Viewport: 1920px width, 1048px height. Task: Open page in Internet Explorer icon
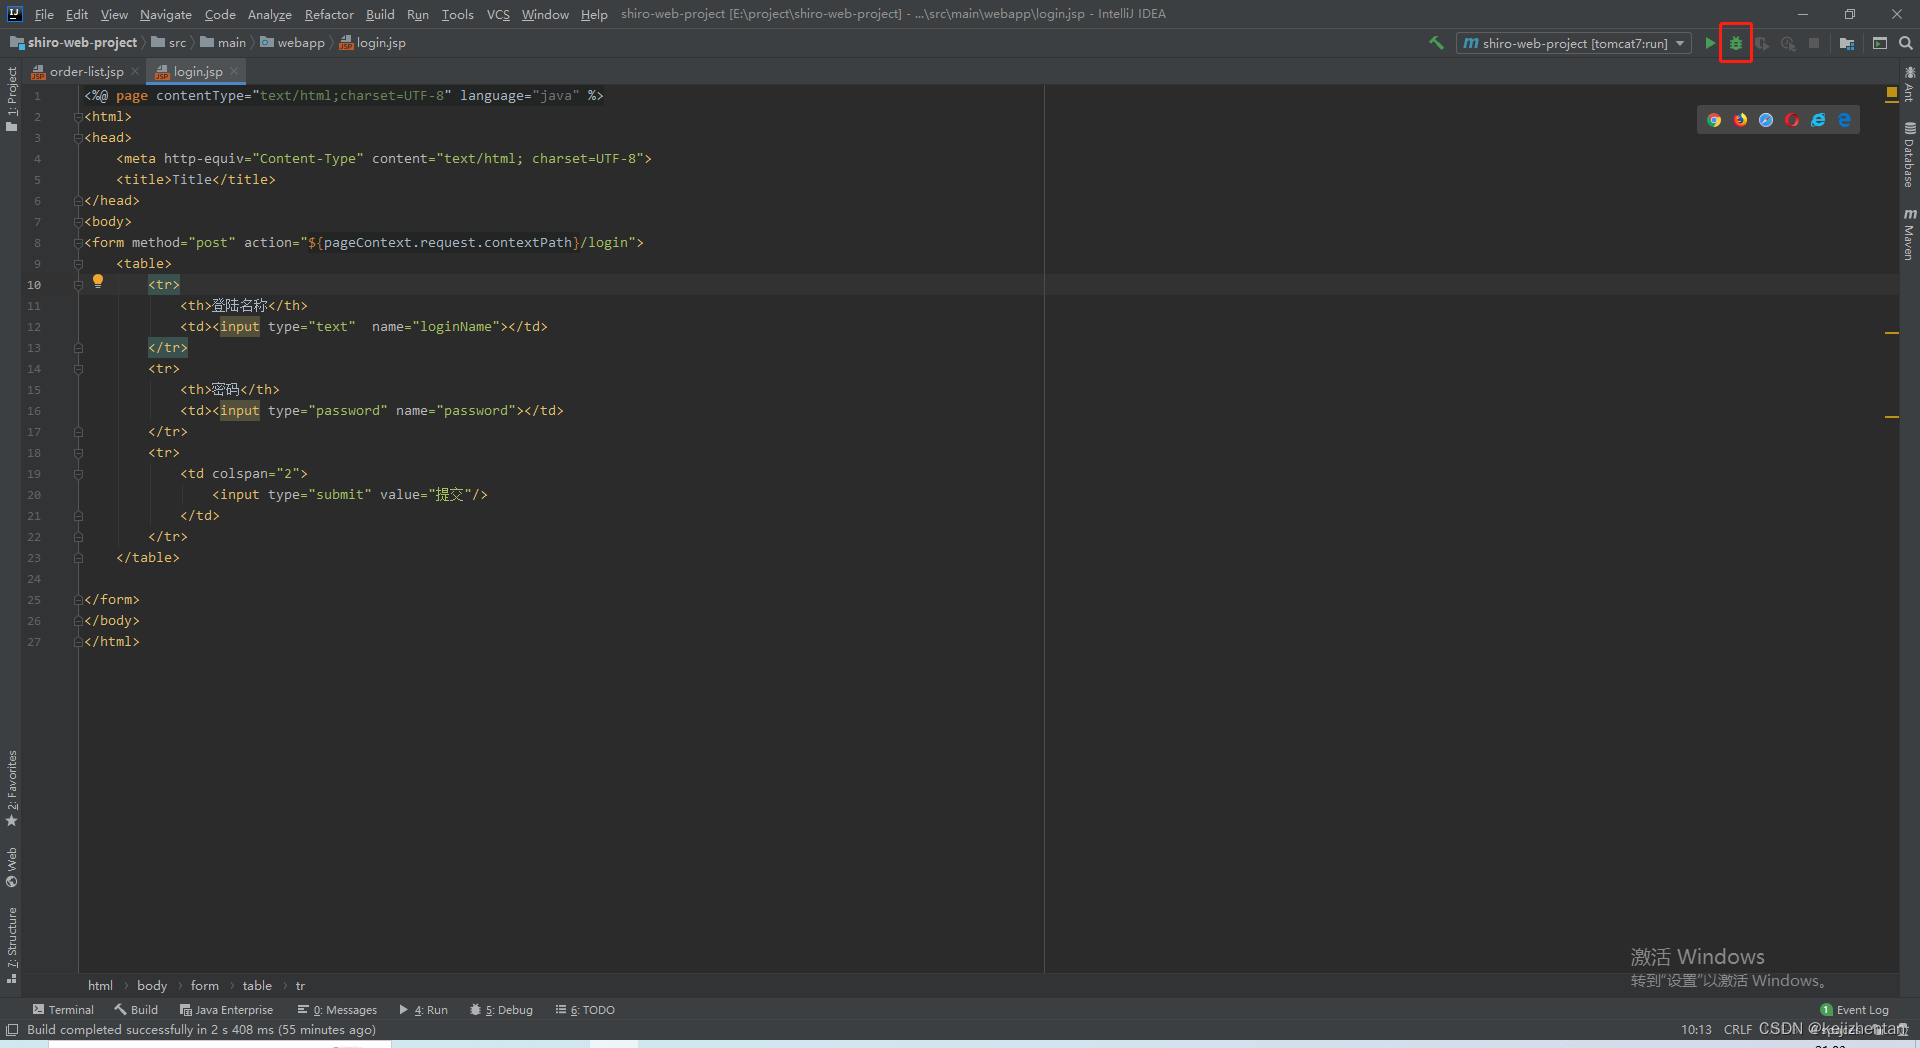(1818, 120)
